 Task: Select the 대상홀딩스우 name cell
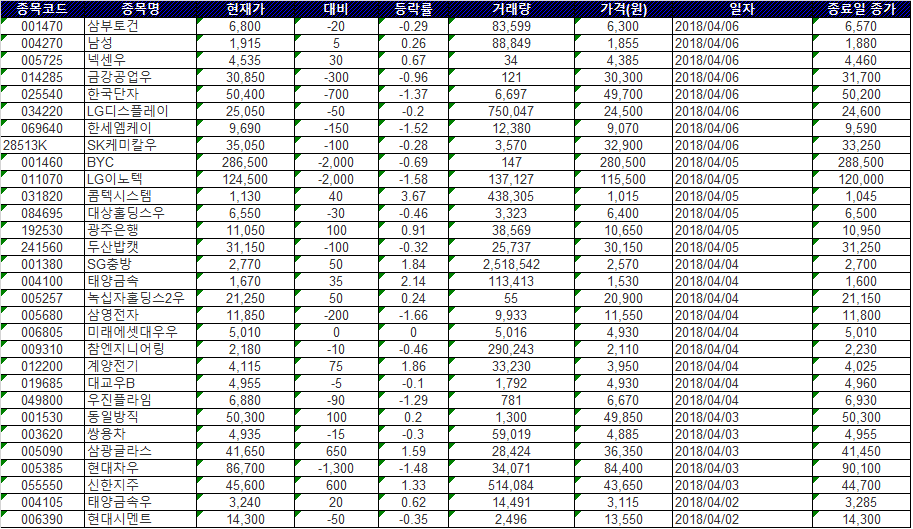pyautogui.click(x=140, y=213)
